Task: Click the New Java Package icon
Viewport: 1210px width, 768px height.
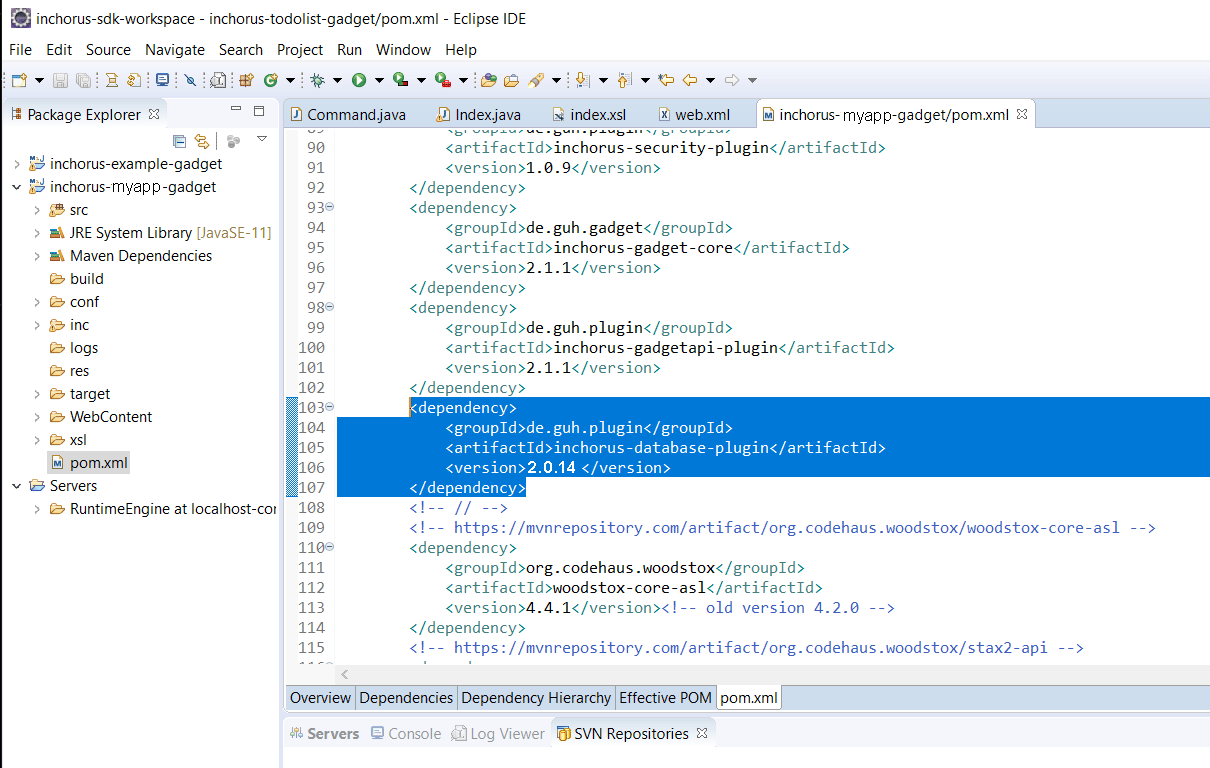Action: point(246,80)
